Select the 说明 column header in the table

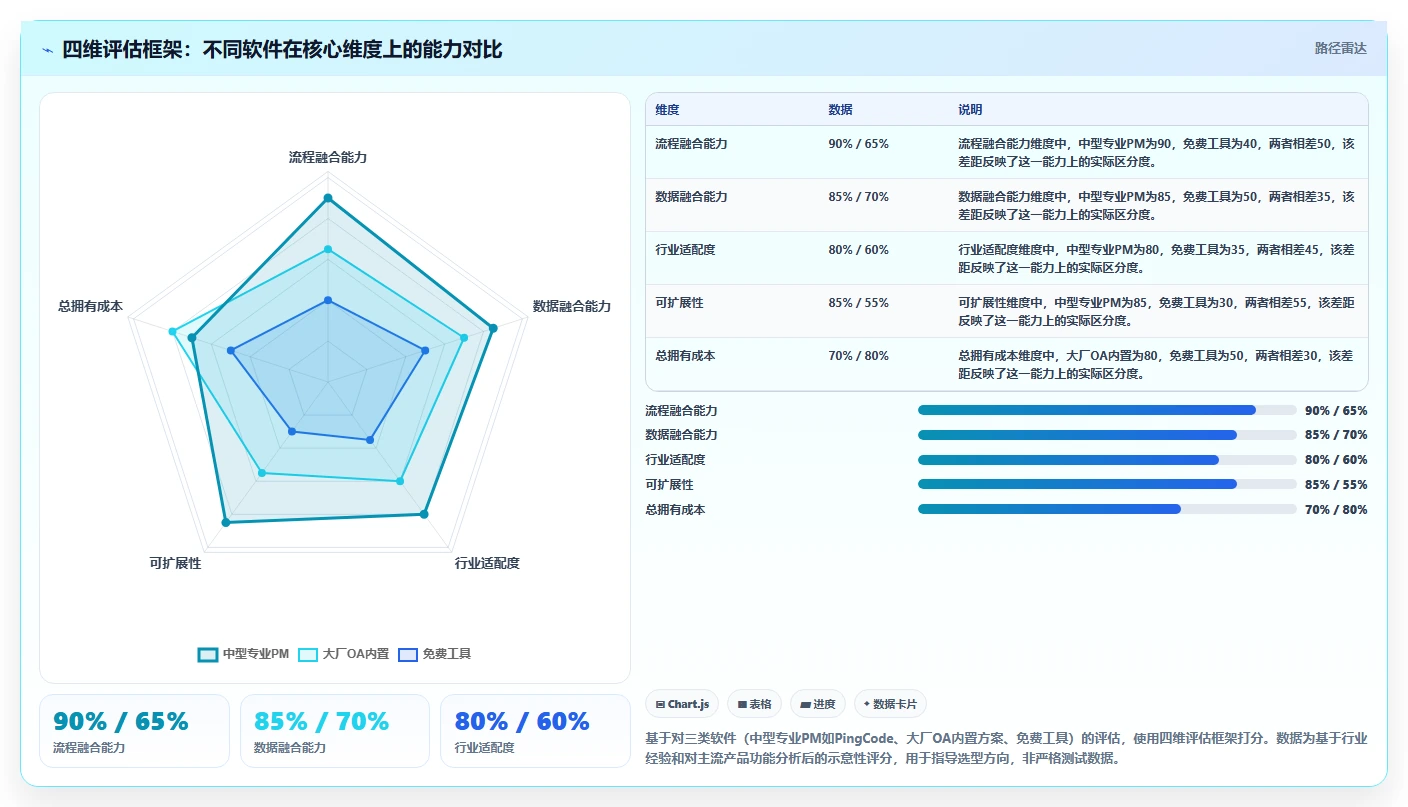click(x=970, y=110)
